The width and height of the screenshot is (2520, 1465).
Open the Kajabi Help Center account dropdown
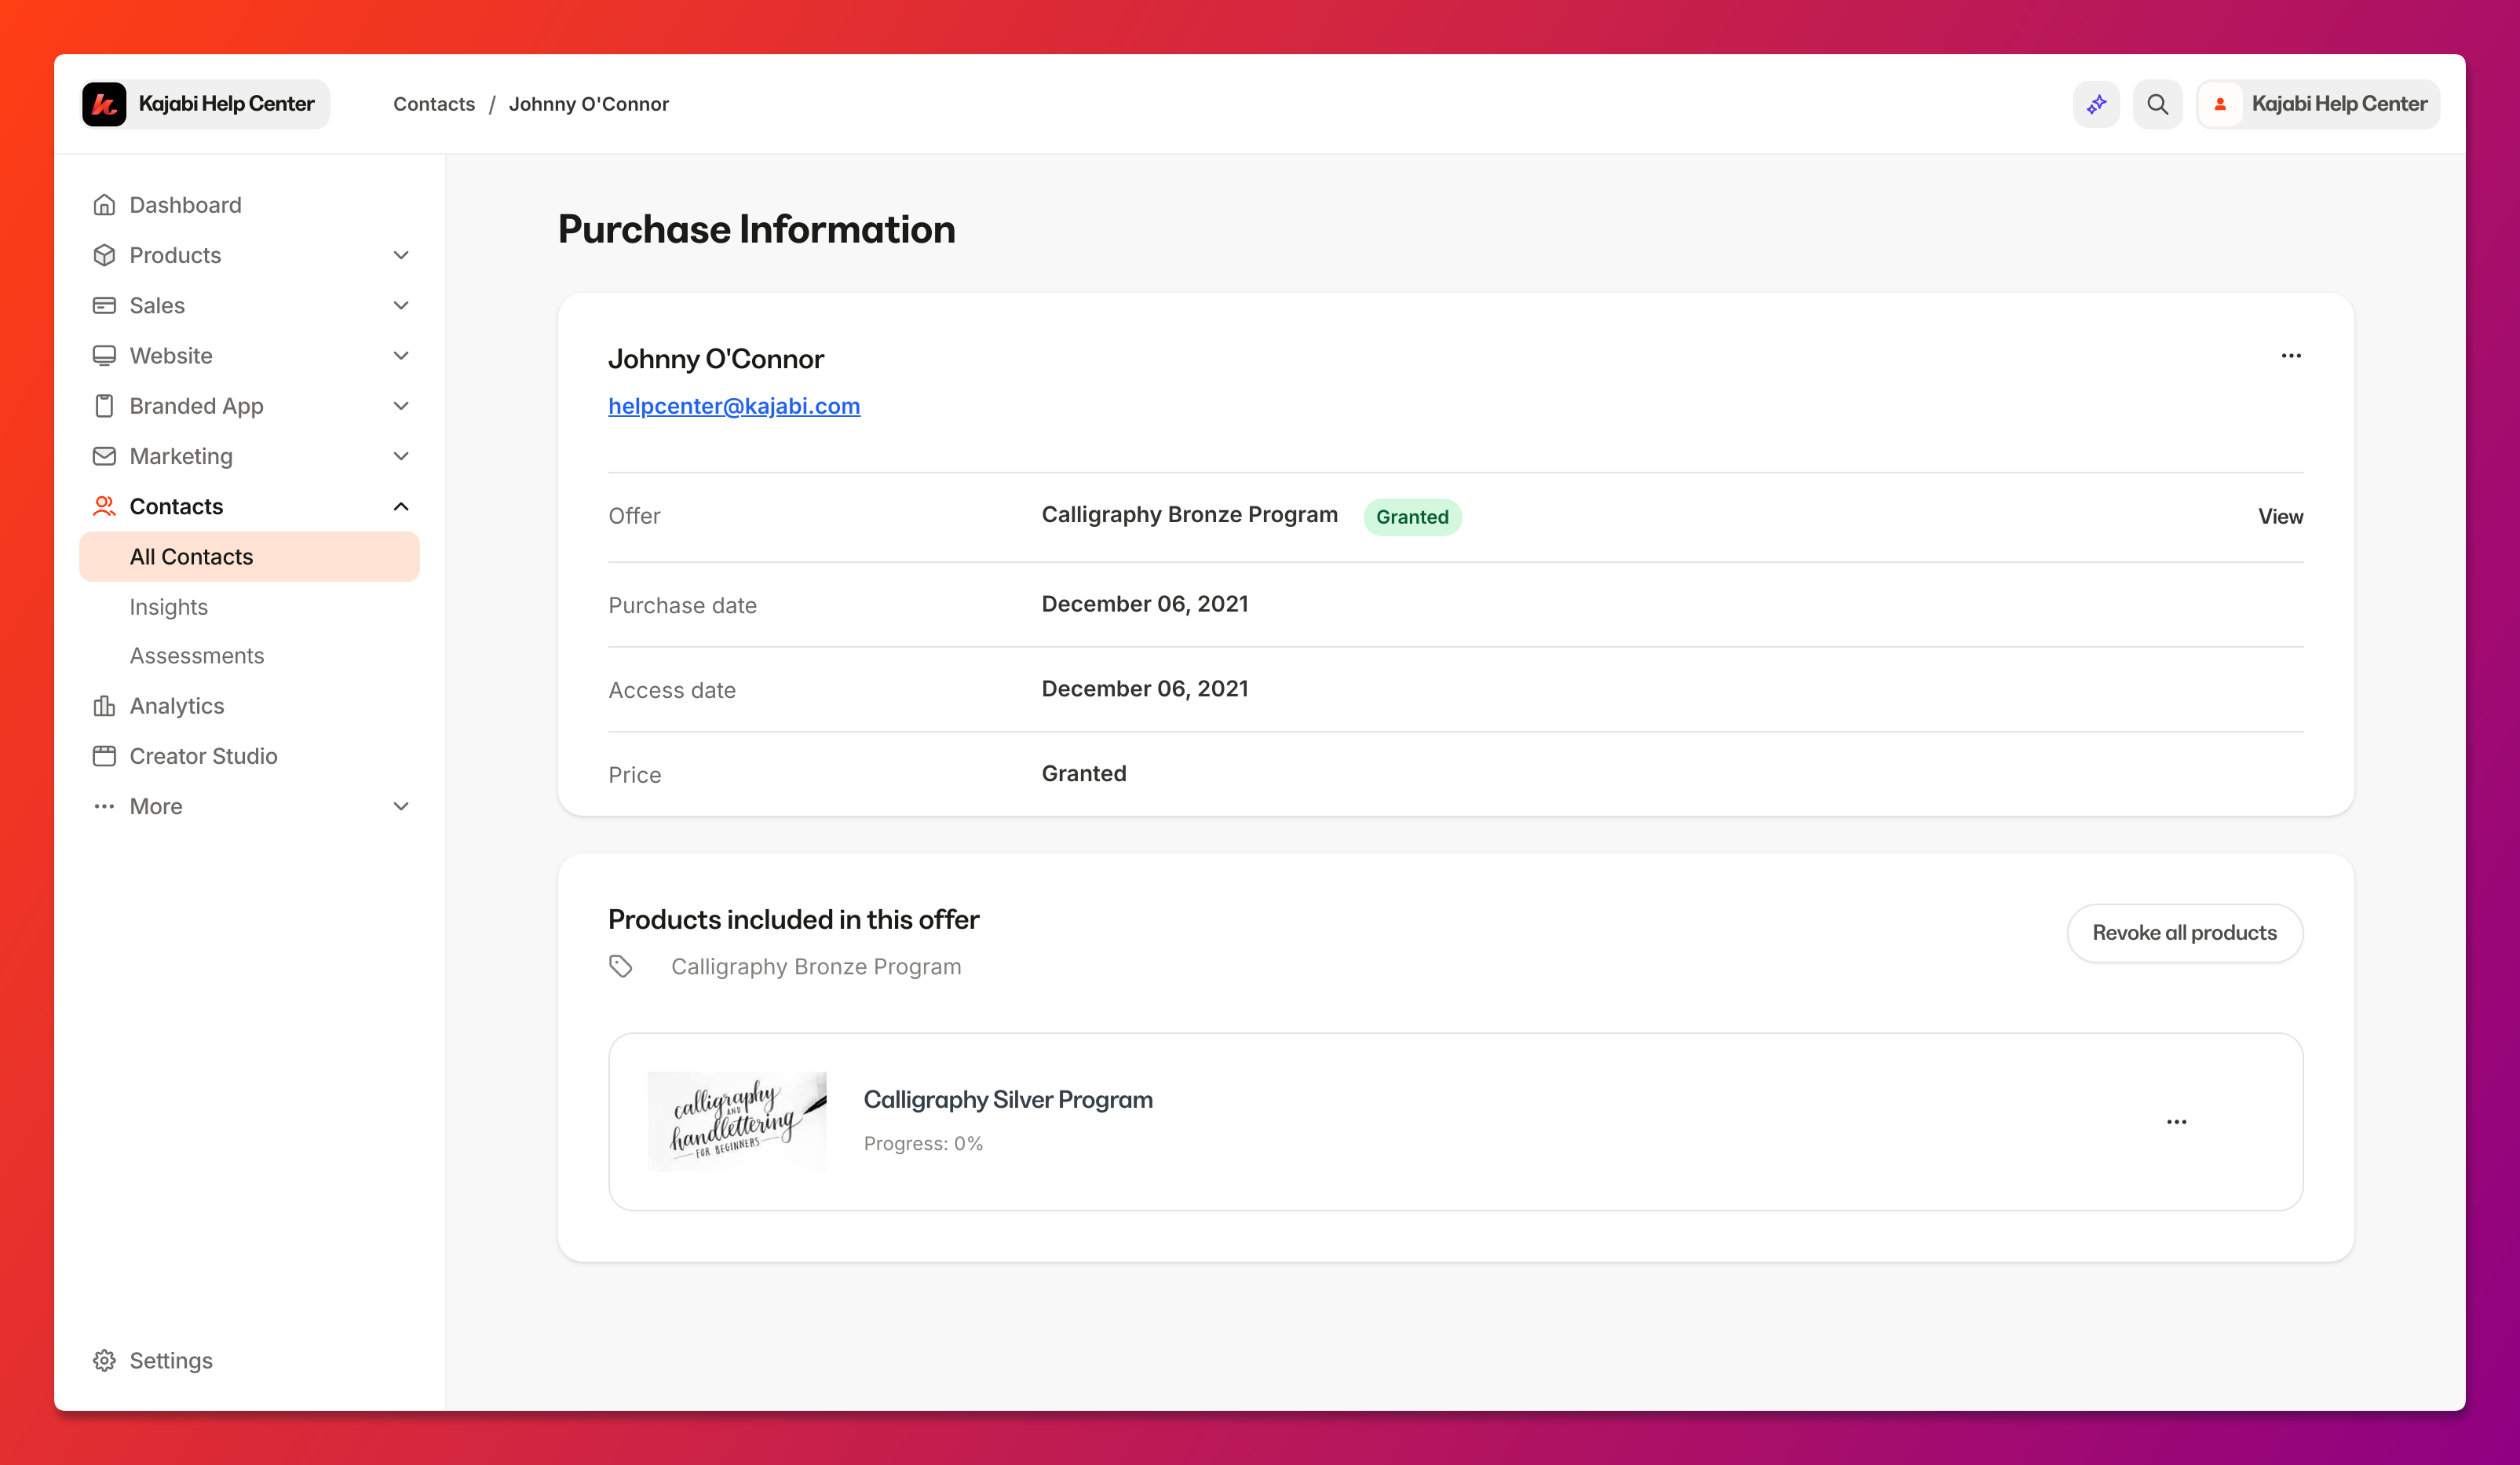(2318, 104)
